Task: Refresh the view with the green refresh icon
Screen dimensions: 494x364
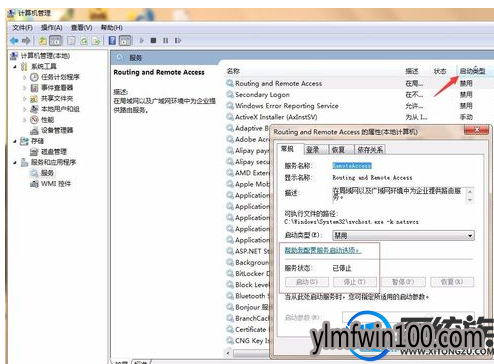Action: coord(84,41)
